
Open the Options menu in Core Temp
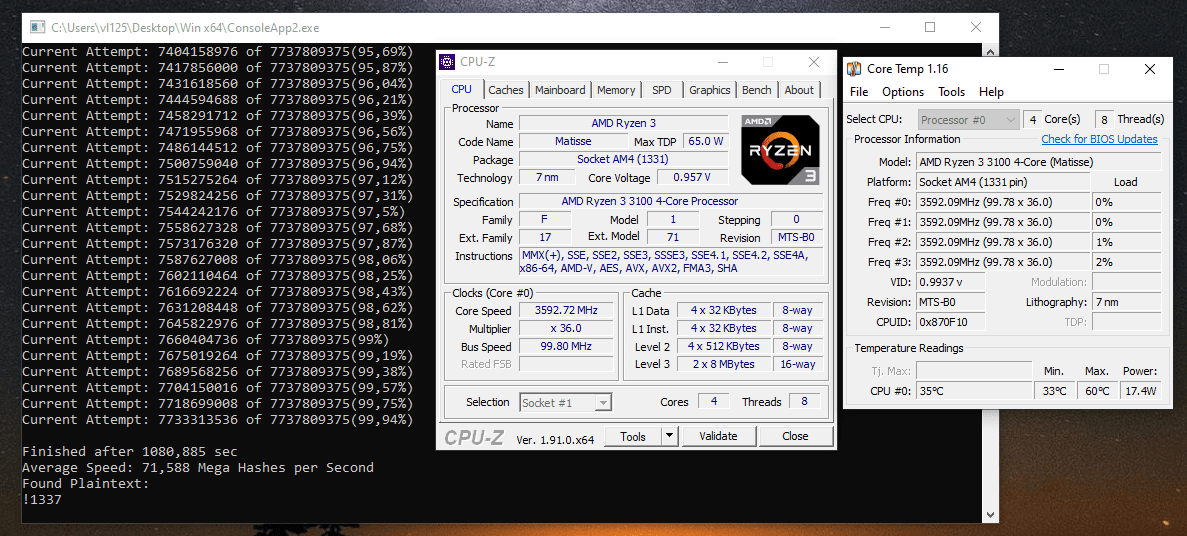(x=903, y=92)
